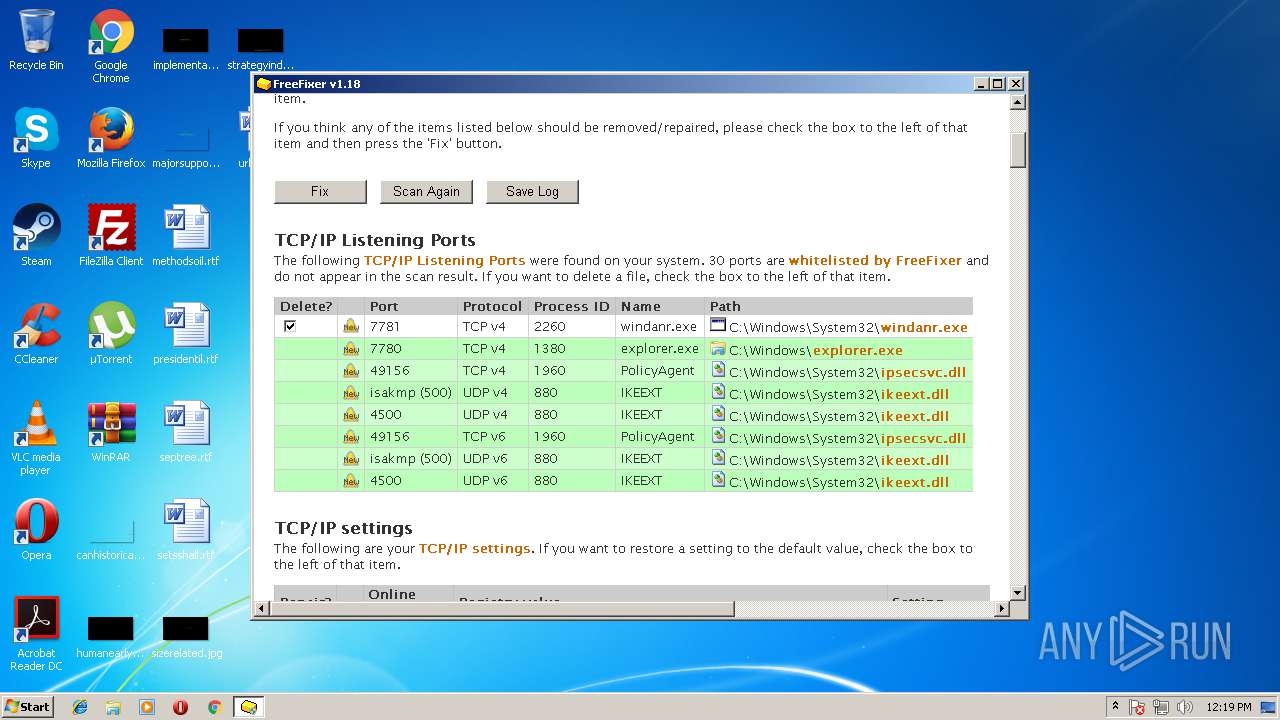Click the taskbar clock showing 12:19 PM
The height and width of the screenshot is (720, 1280).
tap(1229, 707)
